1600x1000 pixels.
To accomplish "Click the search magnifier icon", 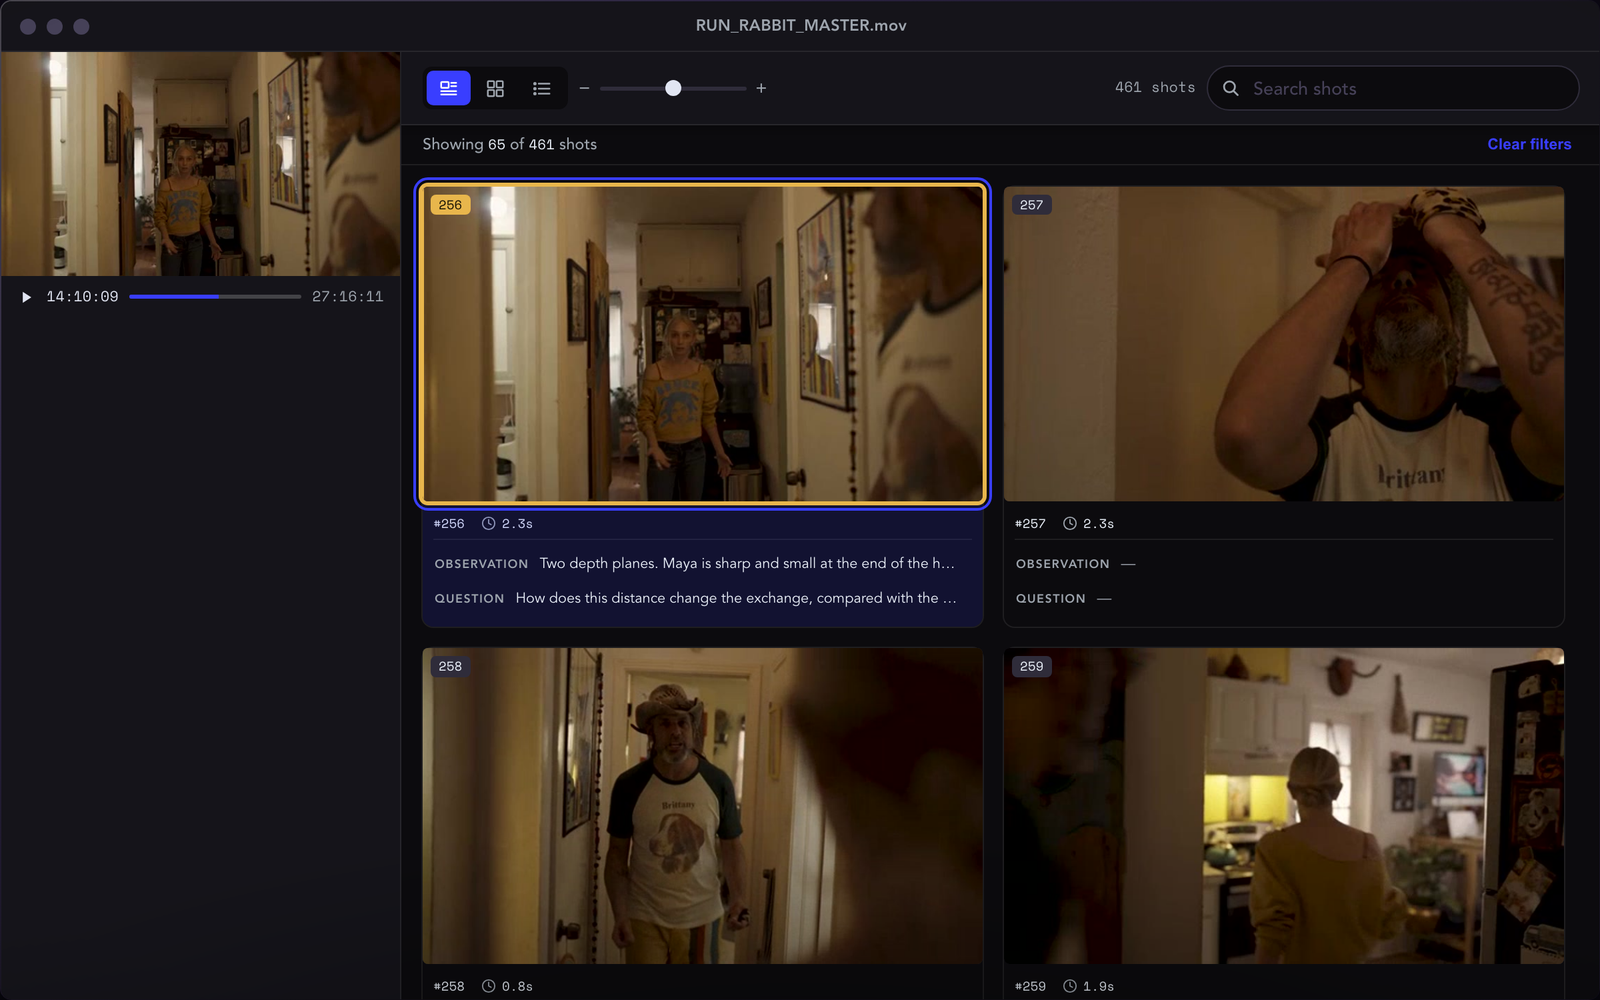I will coord(1231,88).
